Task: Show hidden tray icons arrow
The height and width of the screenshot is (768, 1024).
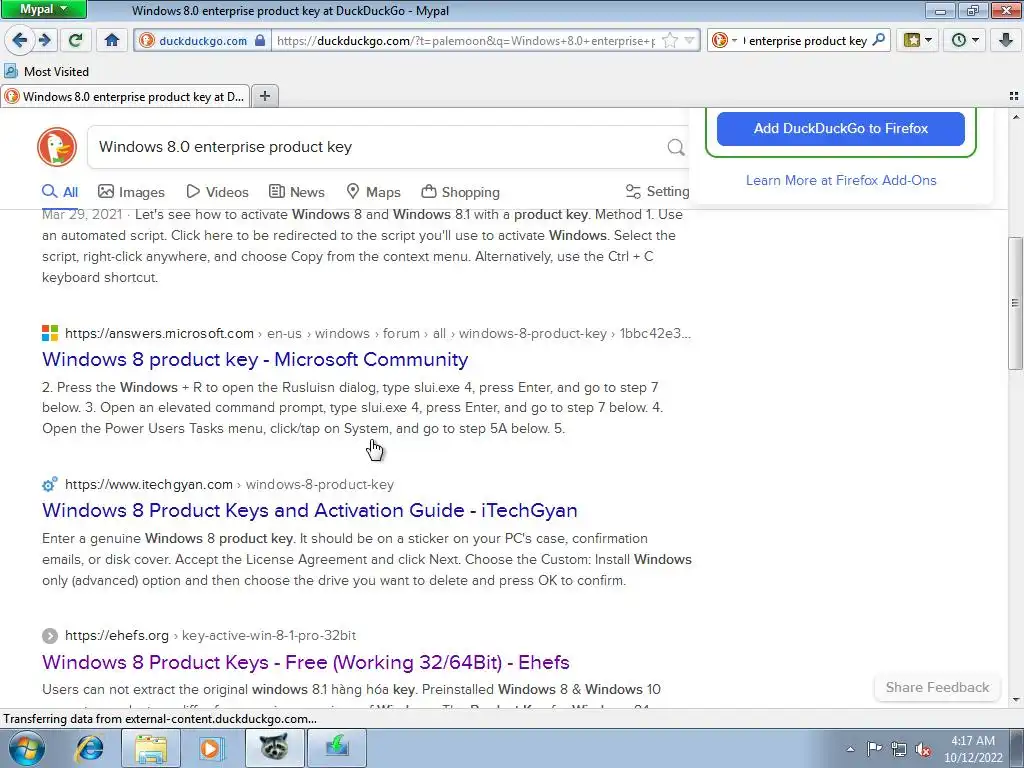Action: [850, 749]
